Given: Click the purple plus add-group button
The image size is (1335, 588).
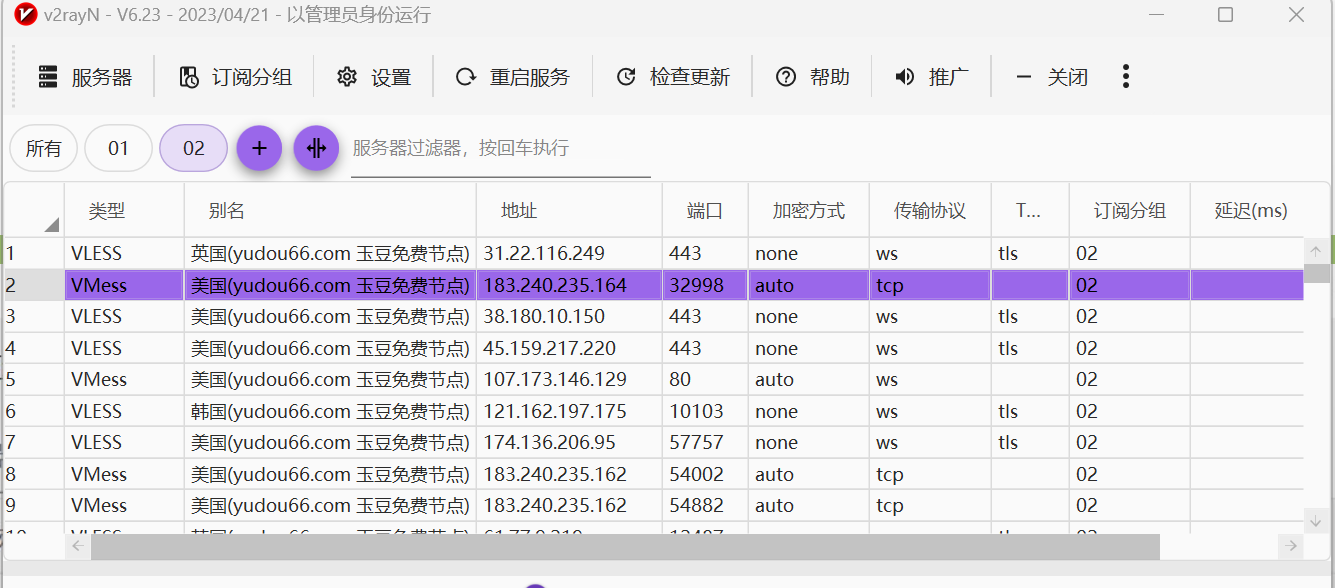Looking at the screenshot, I should tap(259, 148).
